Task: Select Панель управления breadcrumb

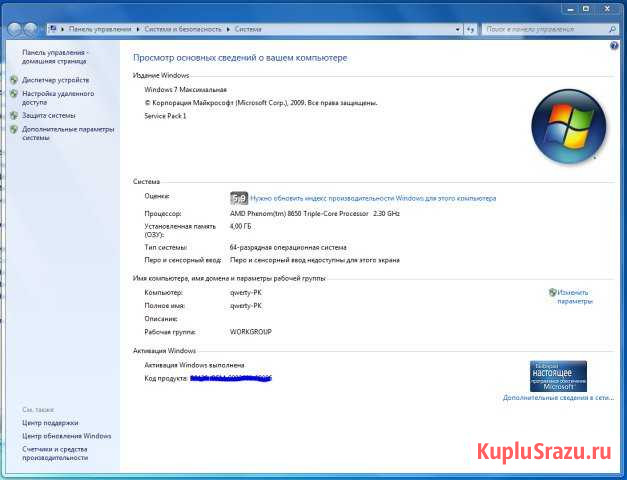Action: coord(100,29)
